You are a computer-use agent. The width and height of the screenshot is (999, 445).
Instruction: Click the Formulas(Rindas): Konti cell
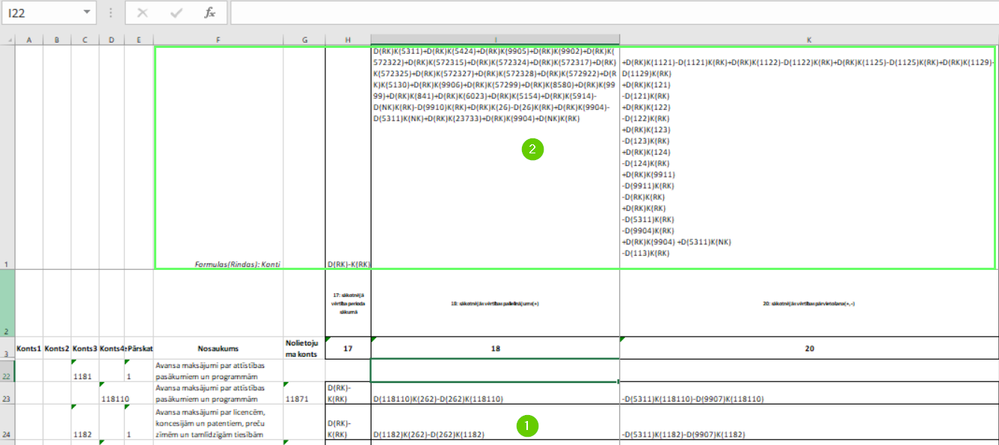[x=219, y=157]
